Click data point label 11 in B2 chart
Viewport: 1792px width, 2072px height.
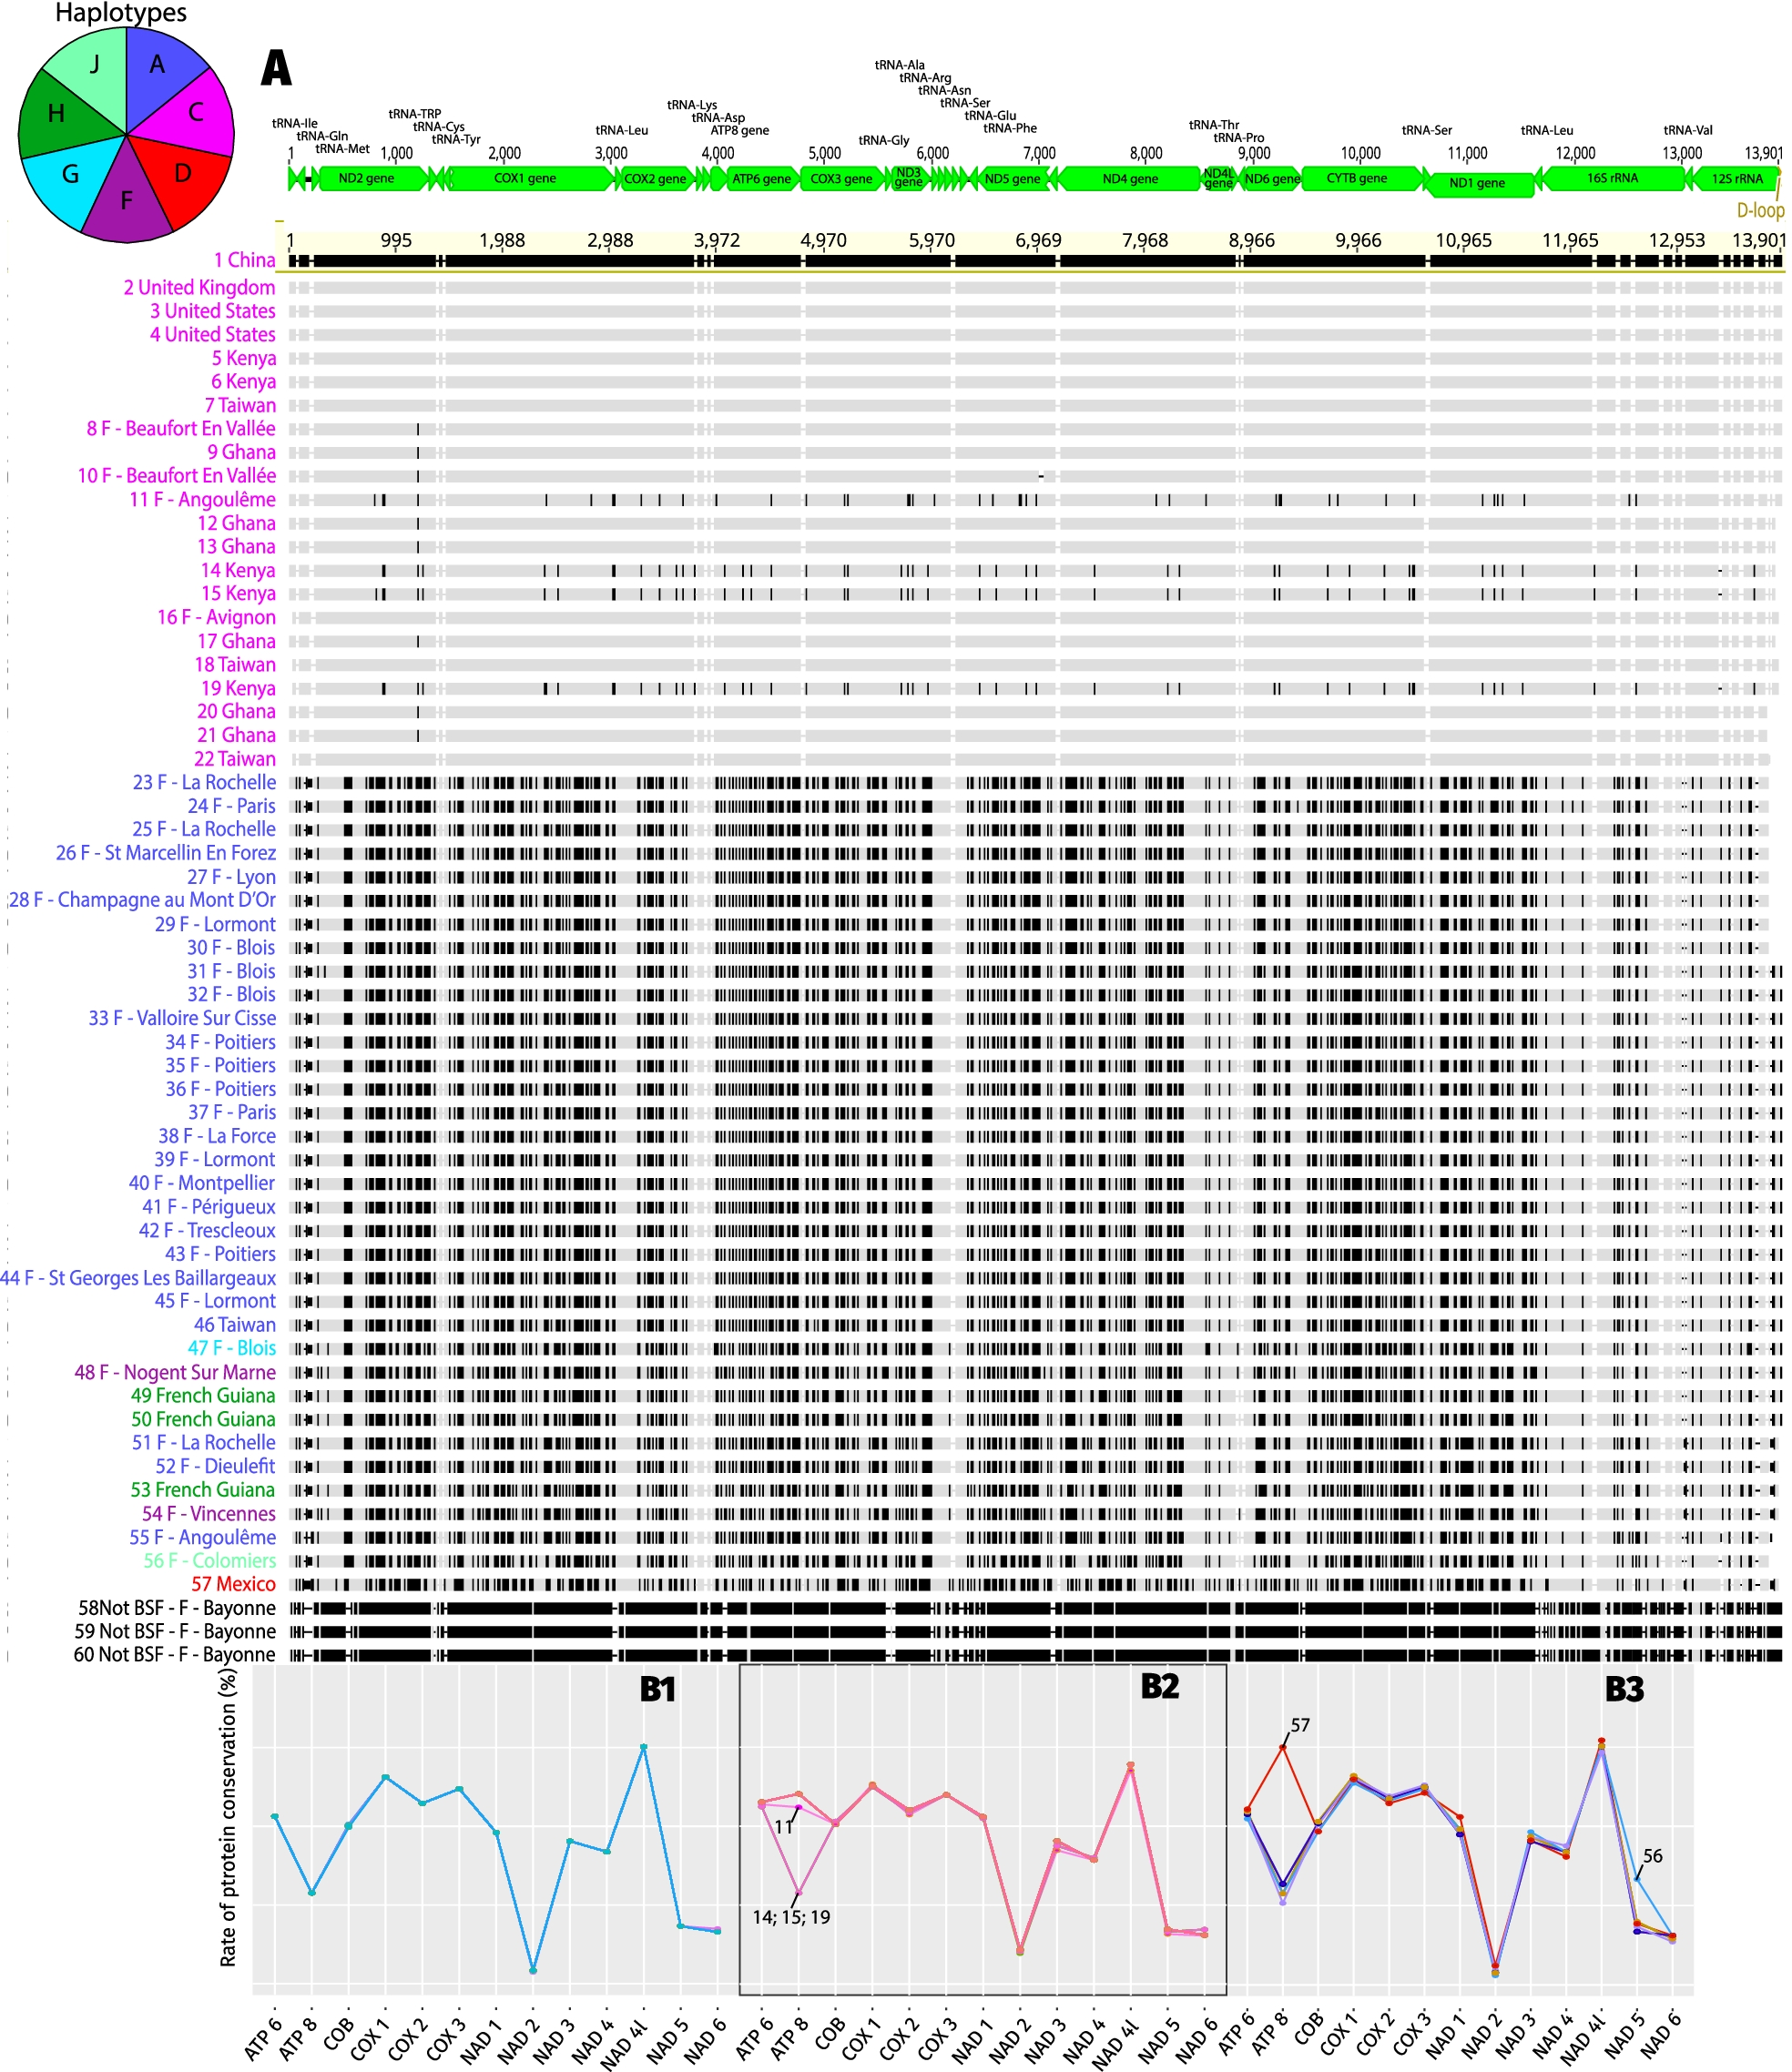[783, 1827]
